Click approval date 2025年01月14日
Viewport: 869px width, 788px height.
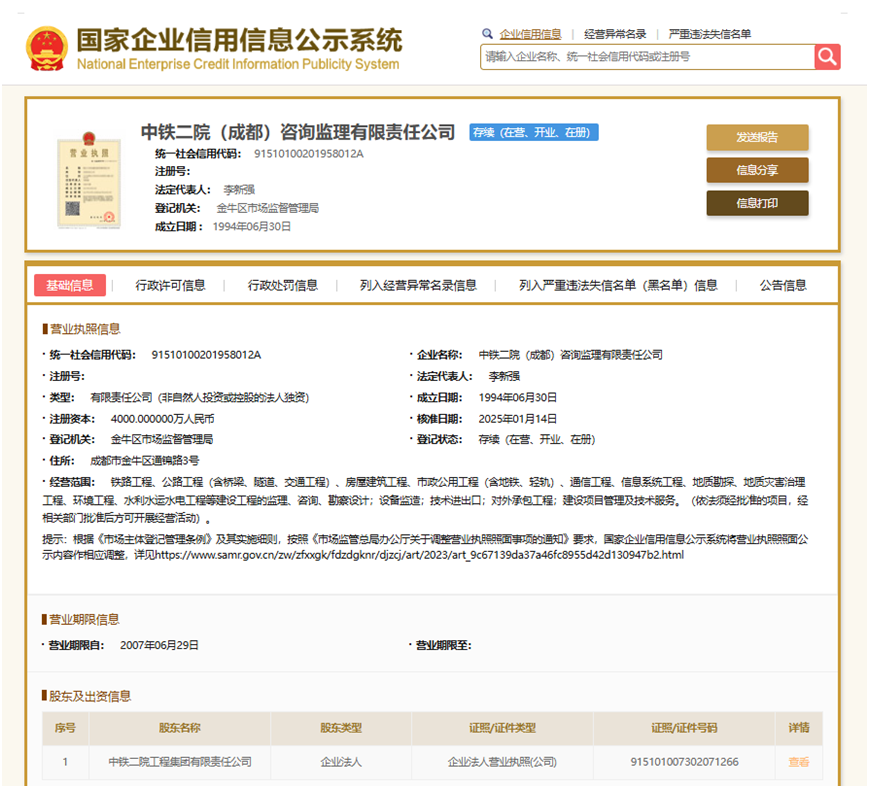click(x=518, y=419)
